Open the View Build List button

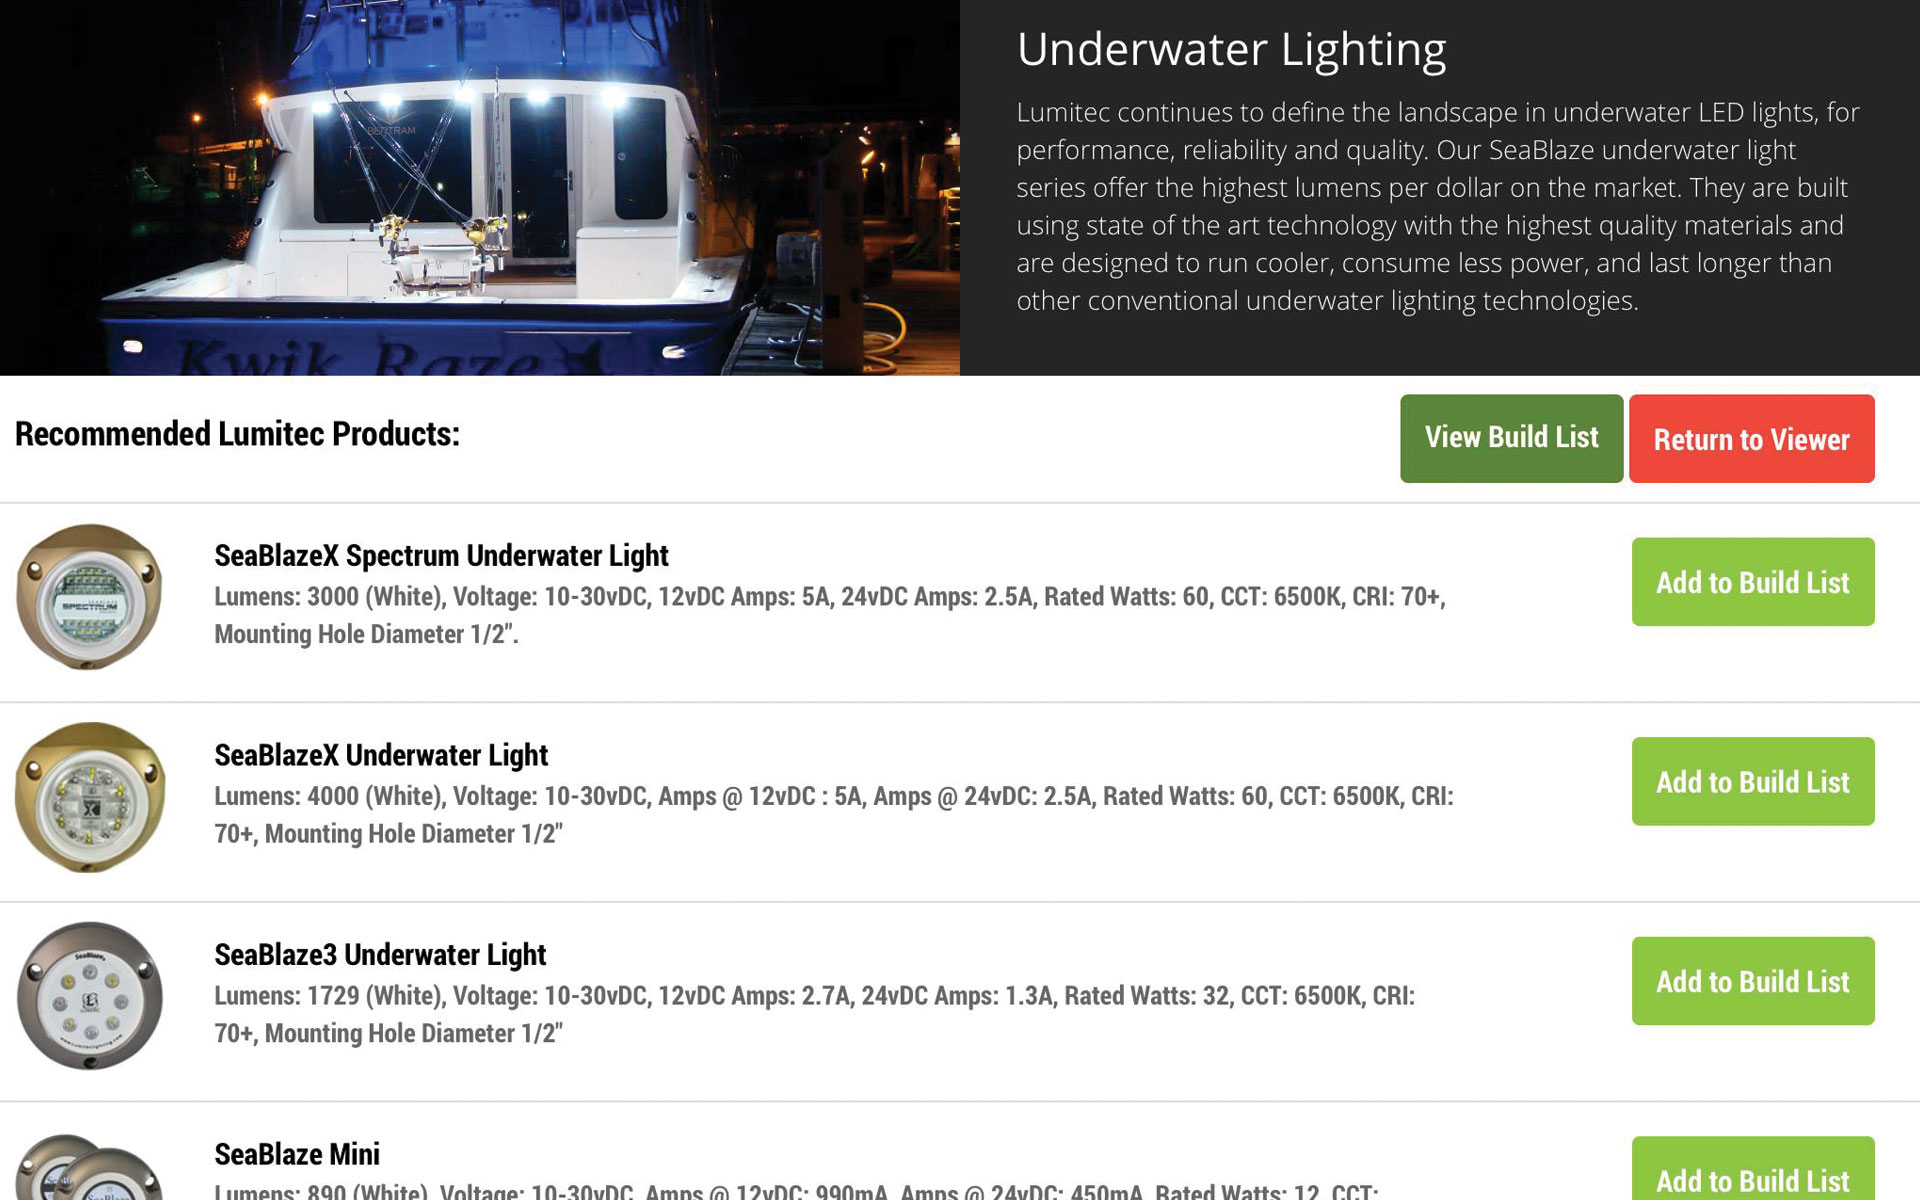click(1511, 438)
